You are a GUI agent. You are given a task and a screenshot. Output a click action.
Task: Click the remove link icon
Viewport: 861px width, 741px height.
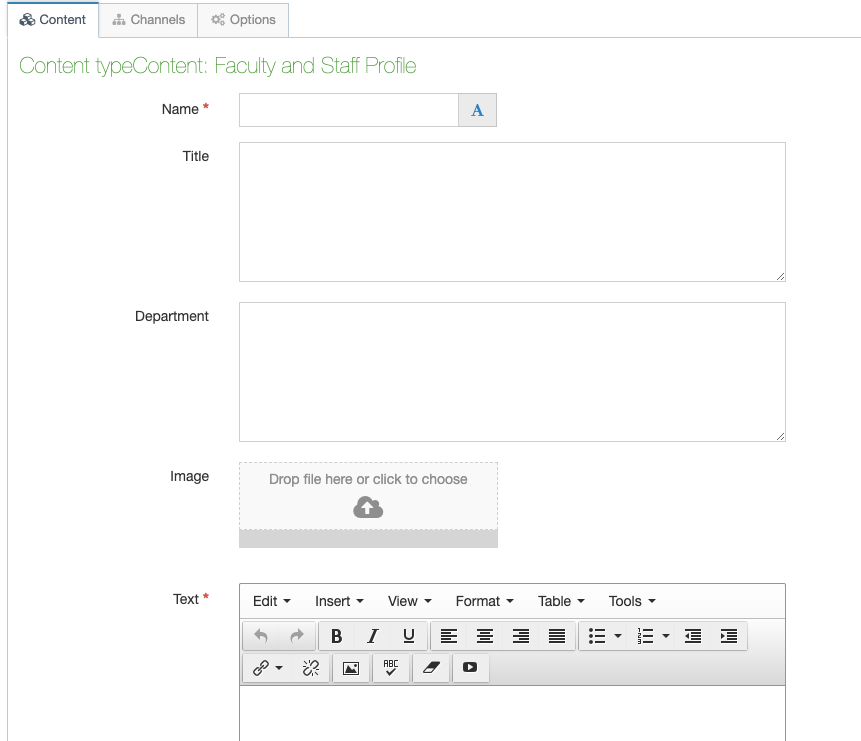coord(311,668)
